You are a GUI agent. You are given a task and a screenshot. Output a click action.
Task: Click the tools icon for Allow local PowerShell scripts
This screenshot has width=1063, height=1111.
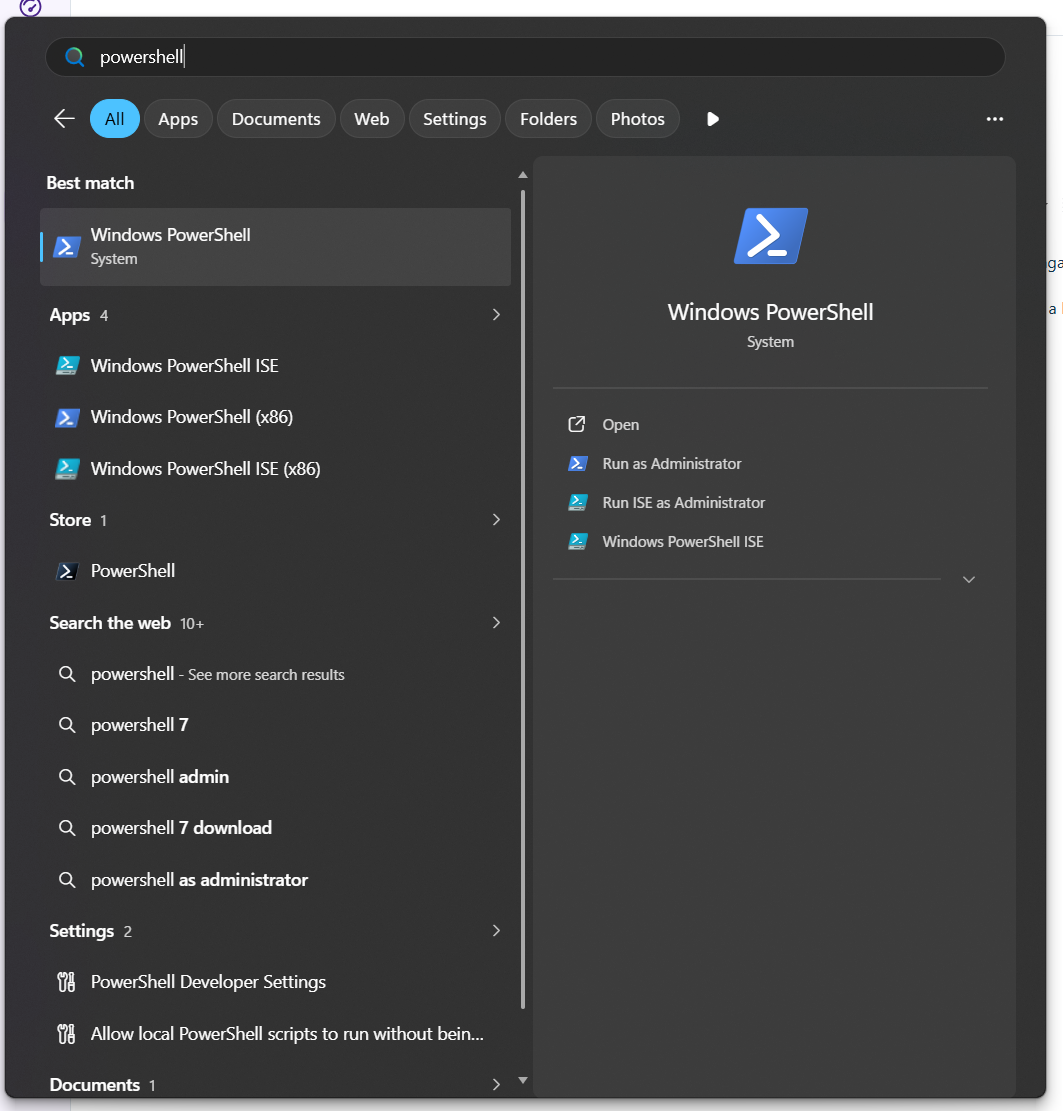(66, 1034)
